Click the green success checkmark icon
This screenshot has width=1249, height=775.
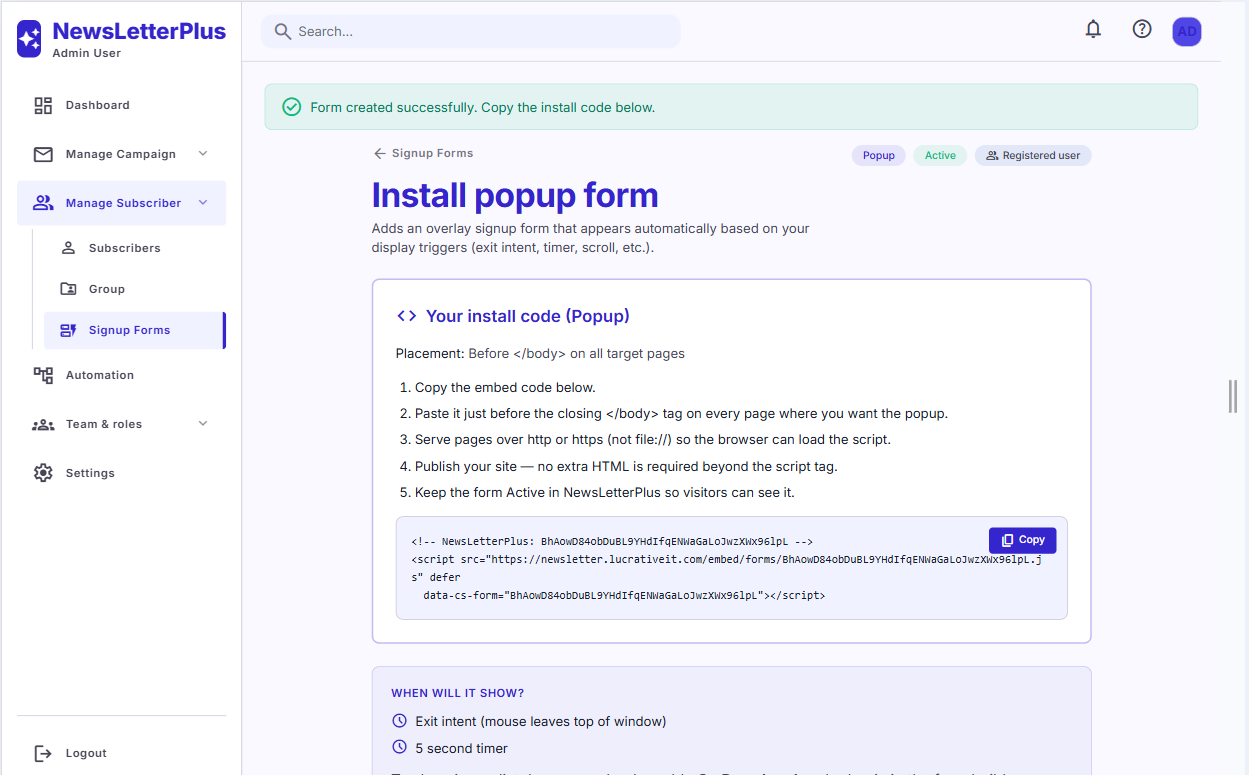point(291,107)
